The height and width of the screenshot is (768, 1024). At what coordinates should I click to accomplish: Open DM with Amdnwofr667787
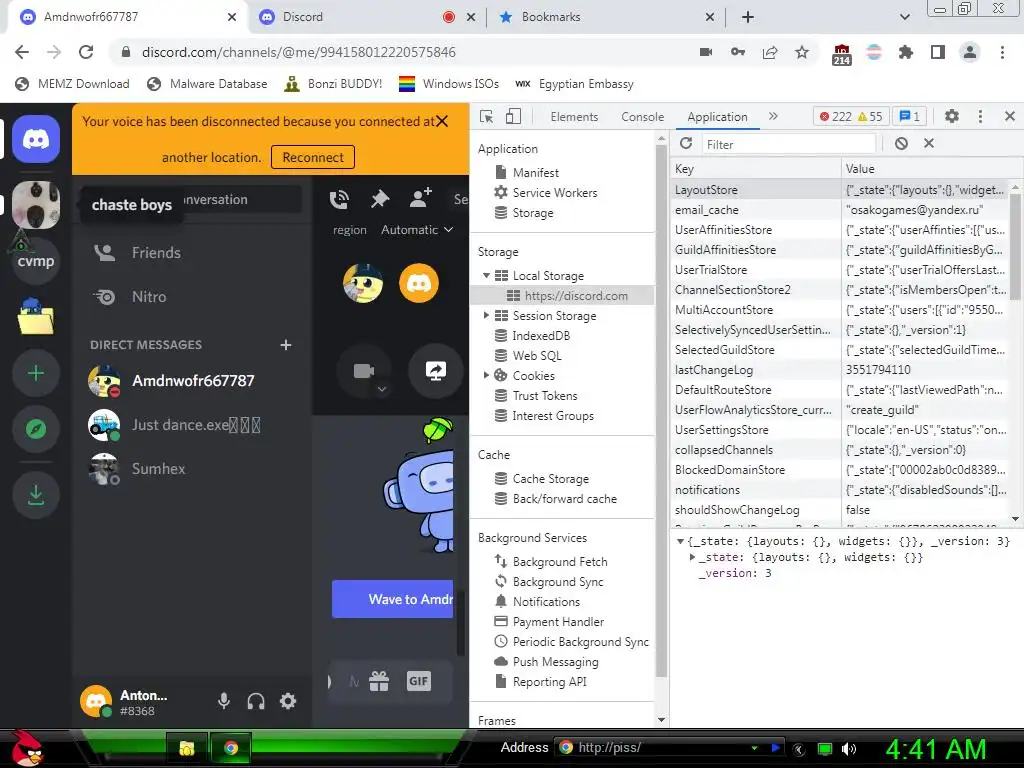point(192,381)
